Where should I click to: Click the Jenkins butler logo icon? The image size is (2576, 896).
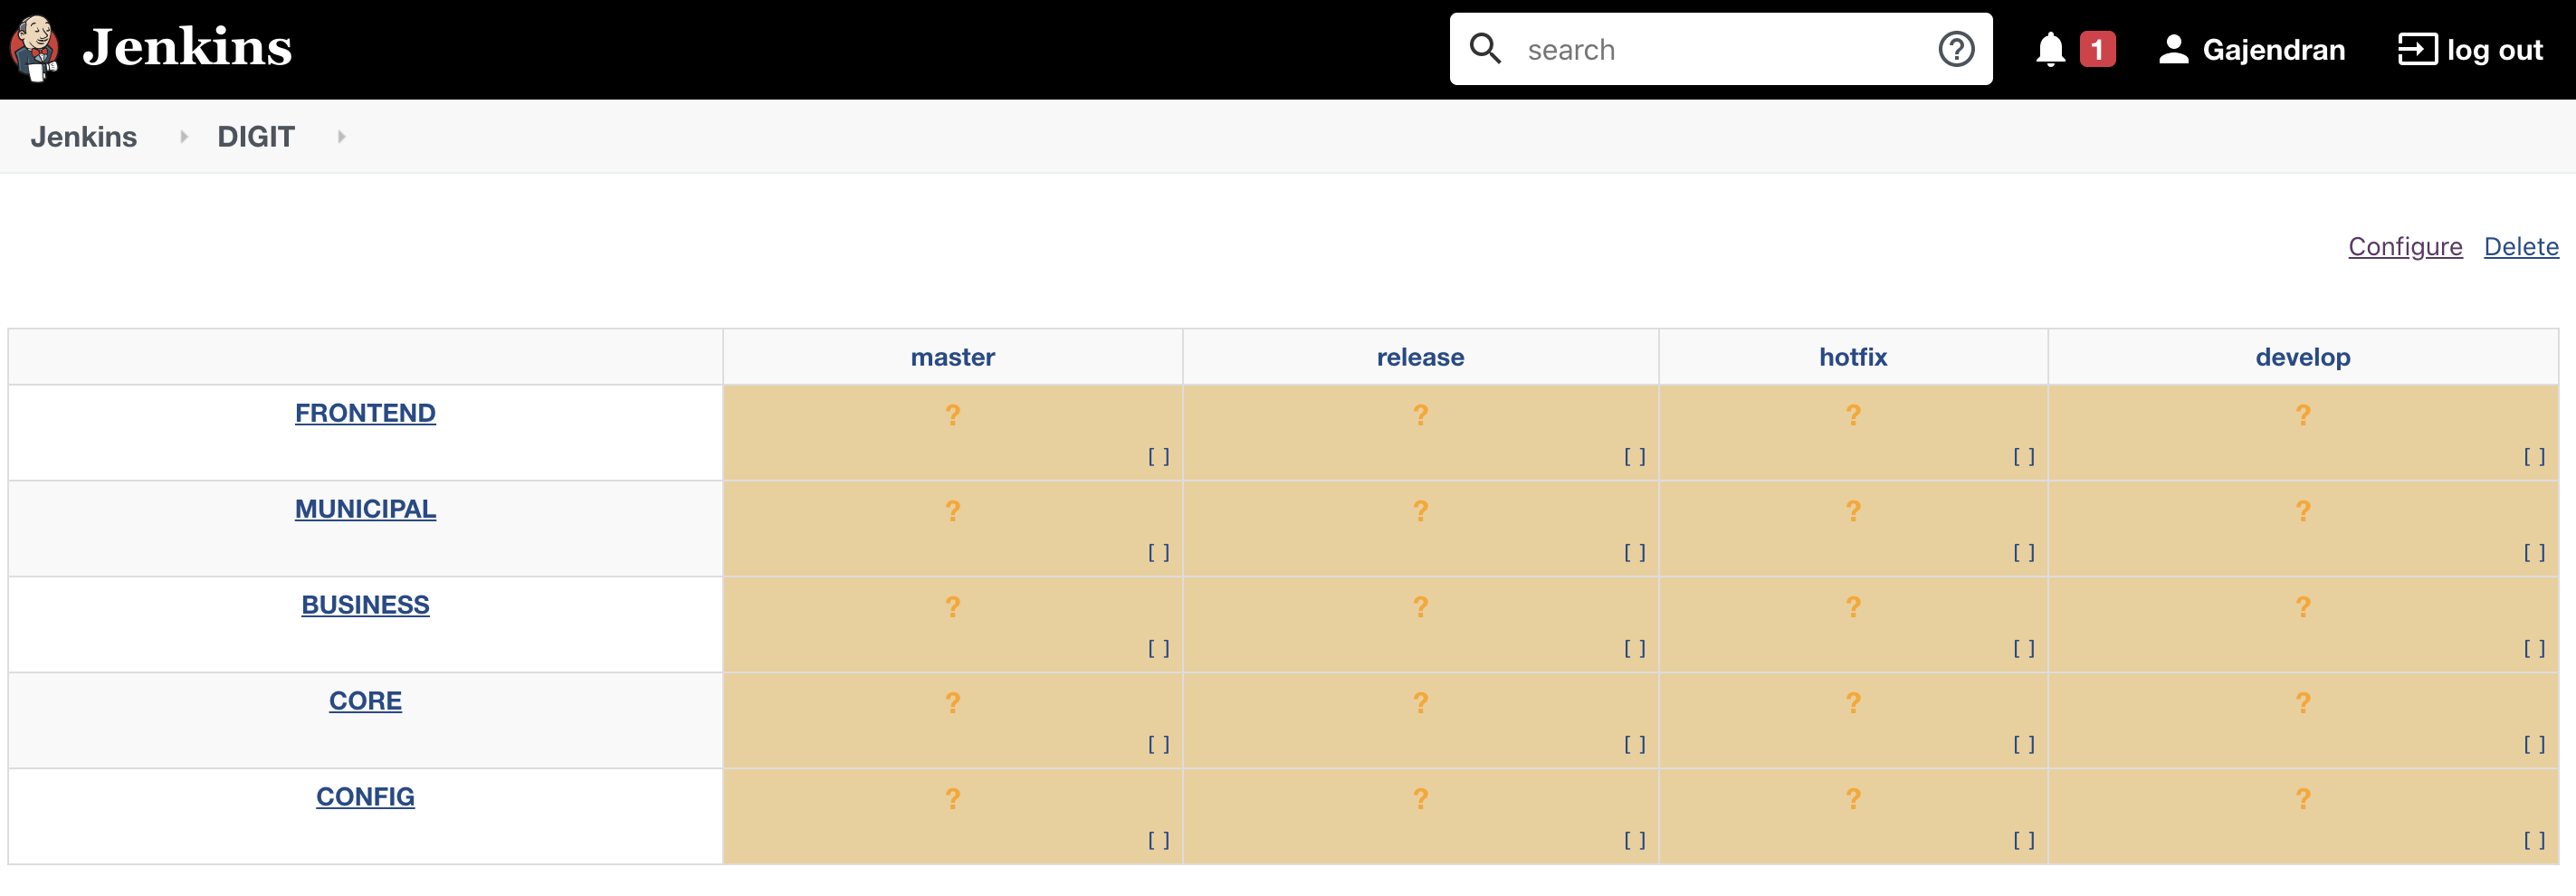[x=35, y=48]
